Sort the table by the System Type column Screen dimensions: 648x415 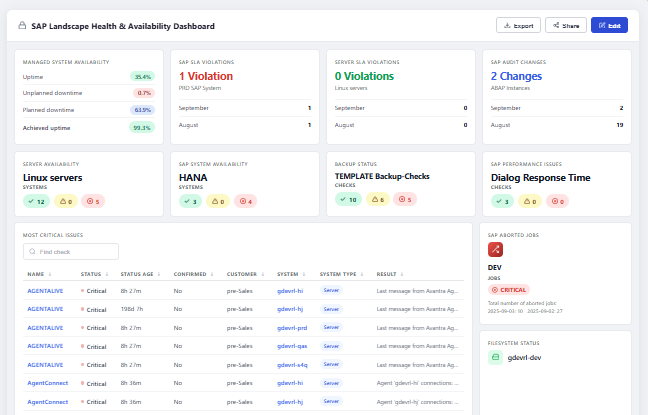click(341, 274)
